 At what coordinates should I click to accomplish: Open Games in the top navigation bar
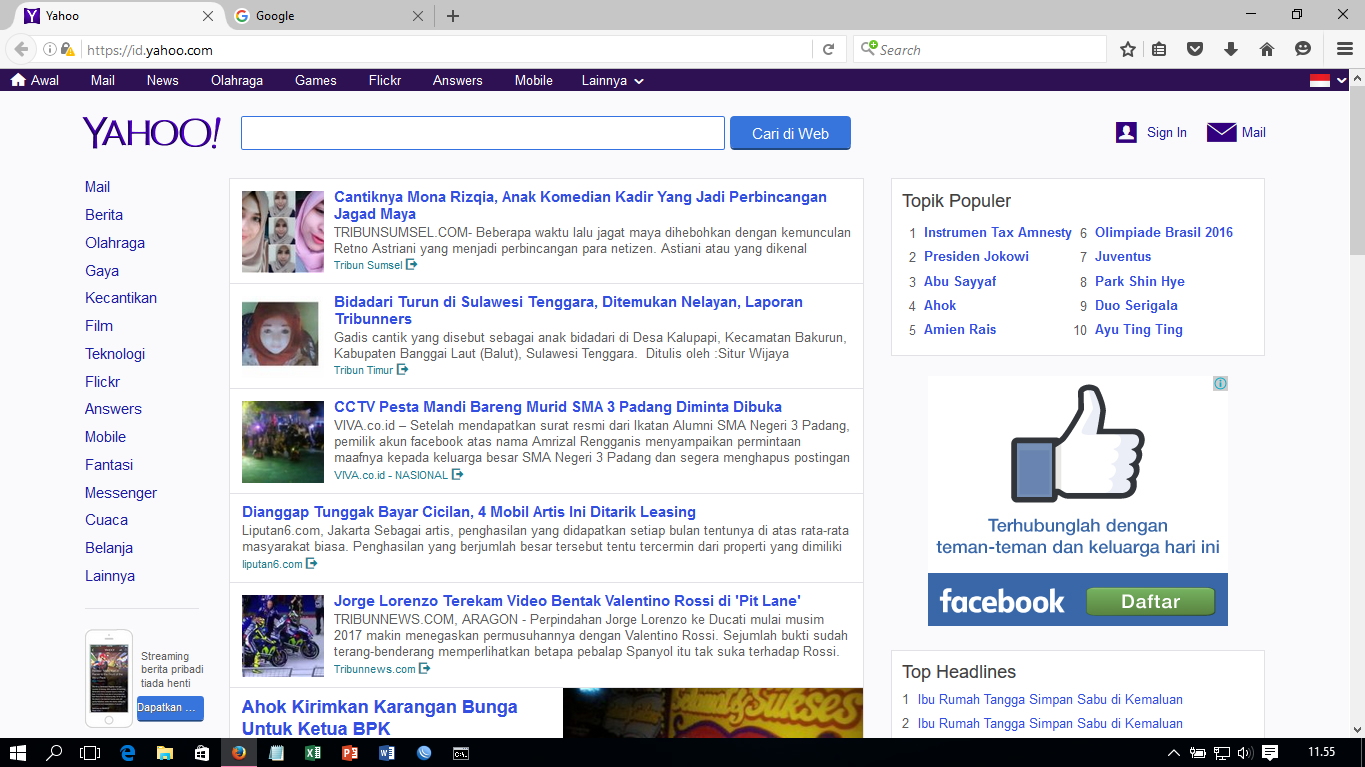coord(316,80)
